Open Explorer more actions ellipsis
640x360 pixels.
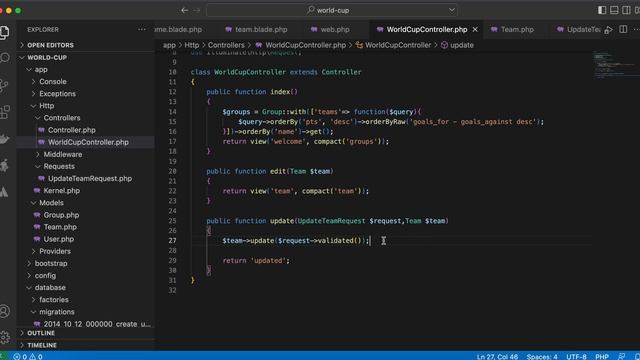point(142,29)
